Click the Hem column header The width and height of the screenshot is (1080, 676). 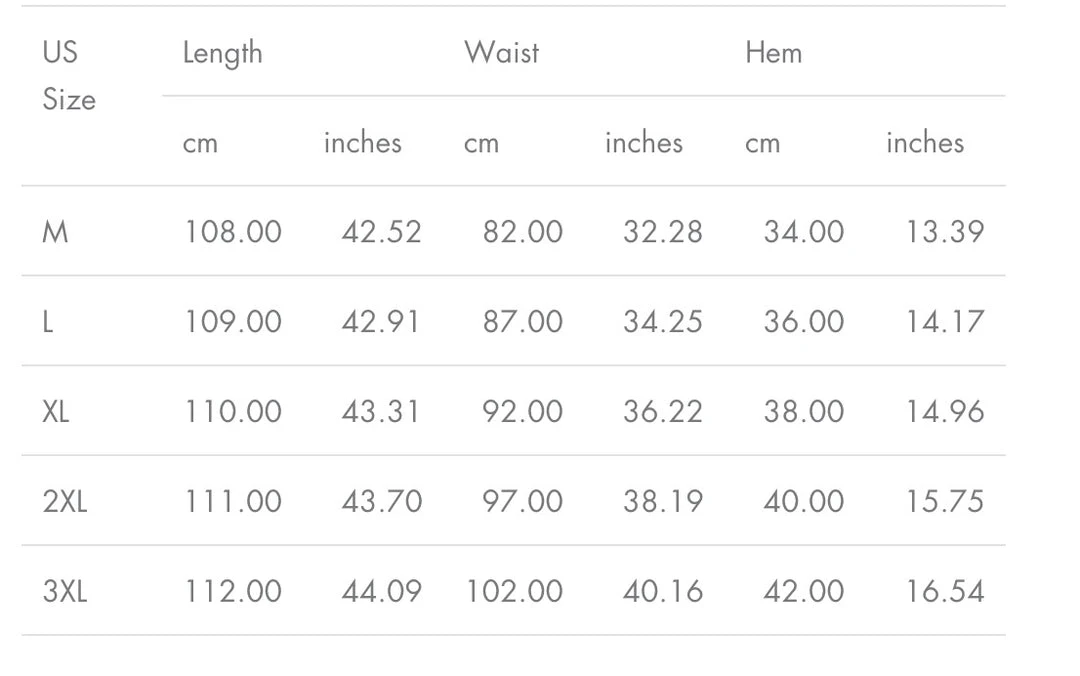click(773, 53)
